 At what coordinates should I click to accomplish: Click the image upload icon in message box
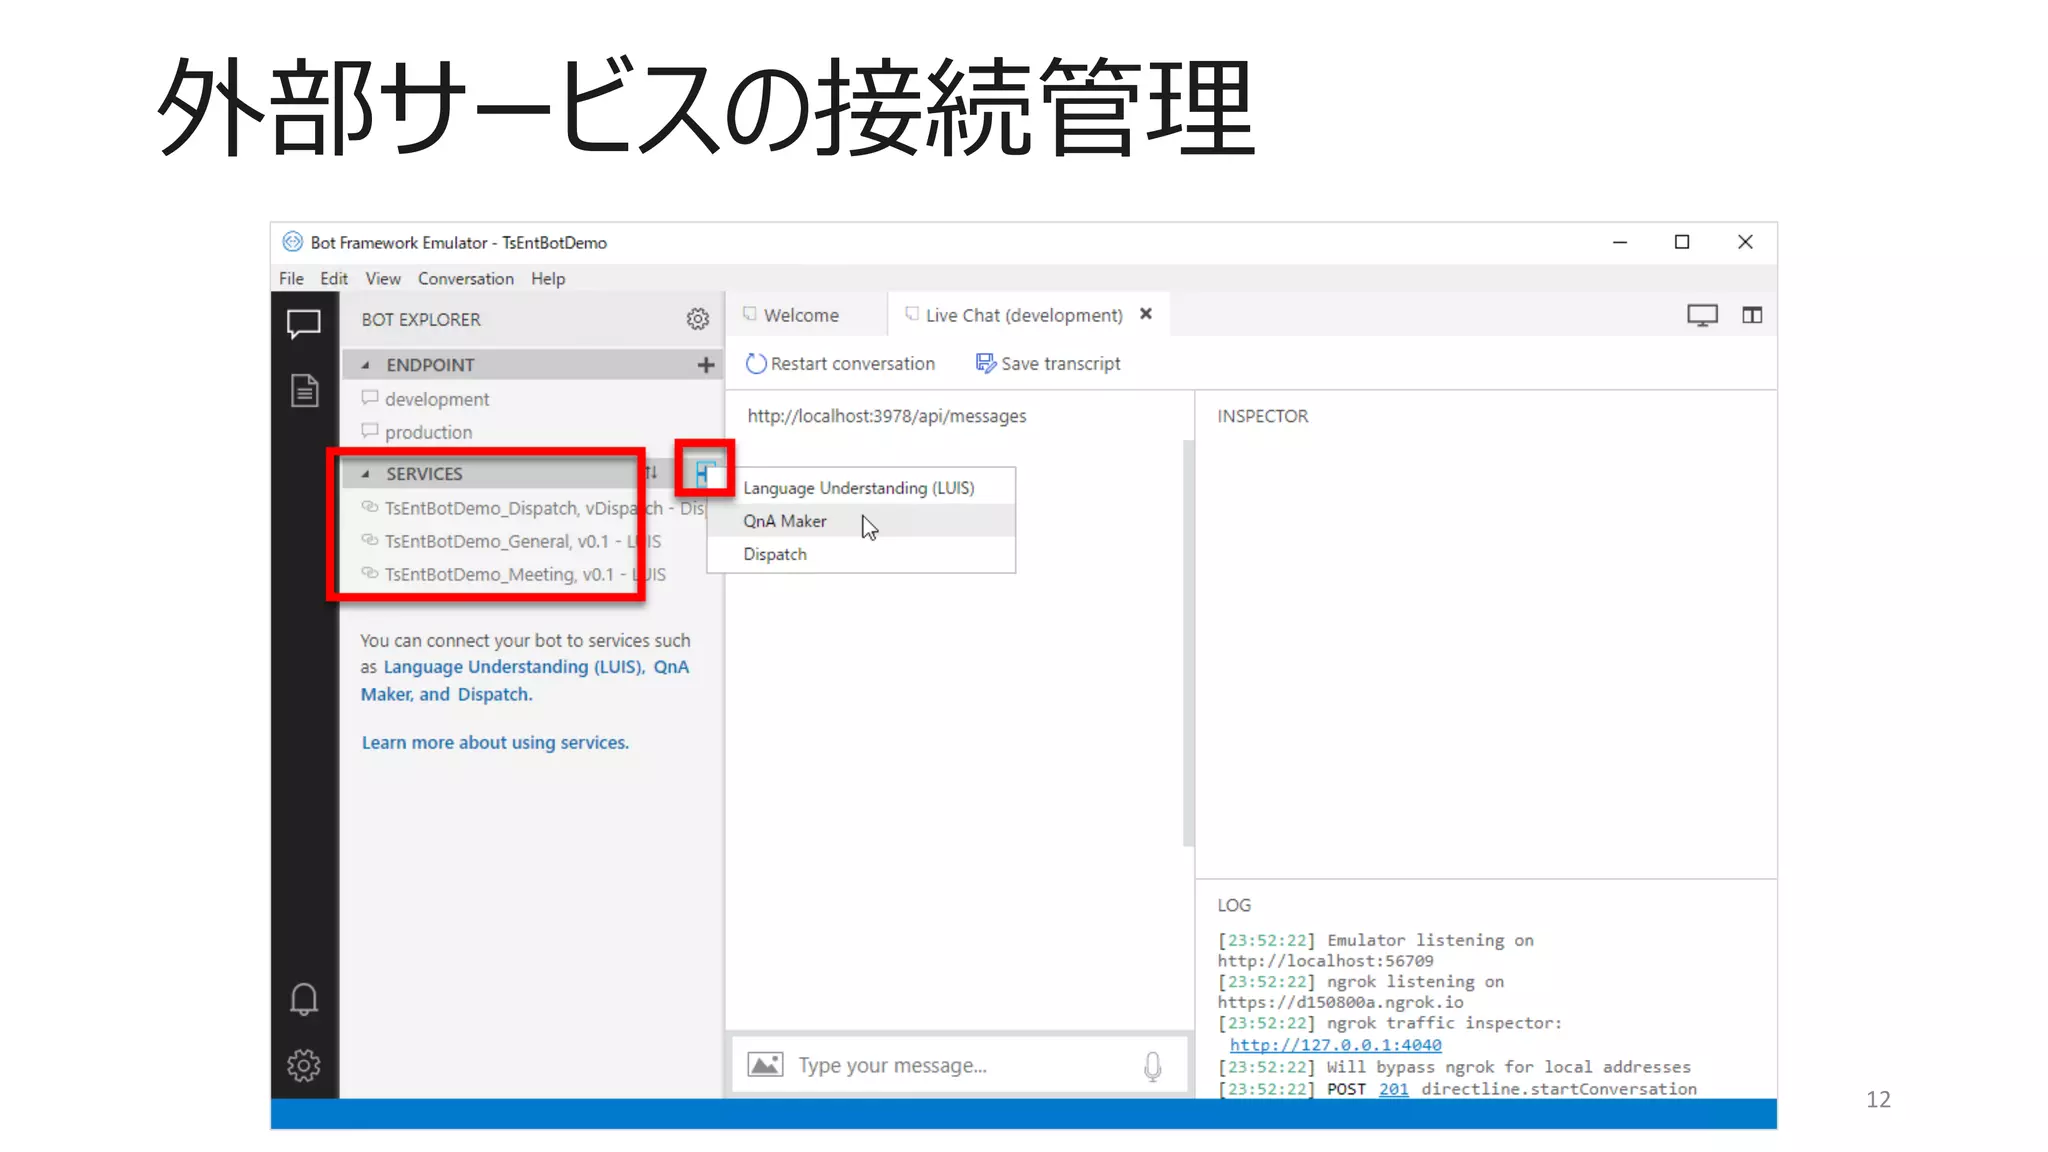click(765, 1065)
